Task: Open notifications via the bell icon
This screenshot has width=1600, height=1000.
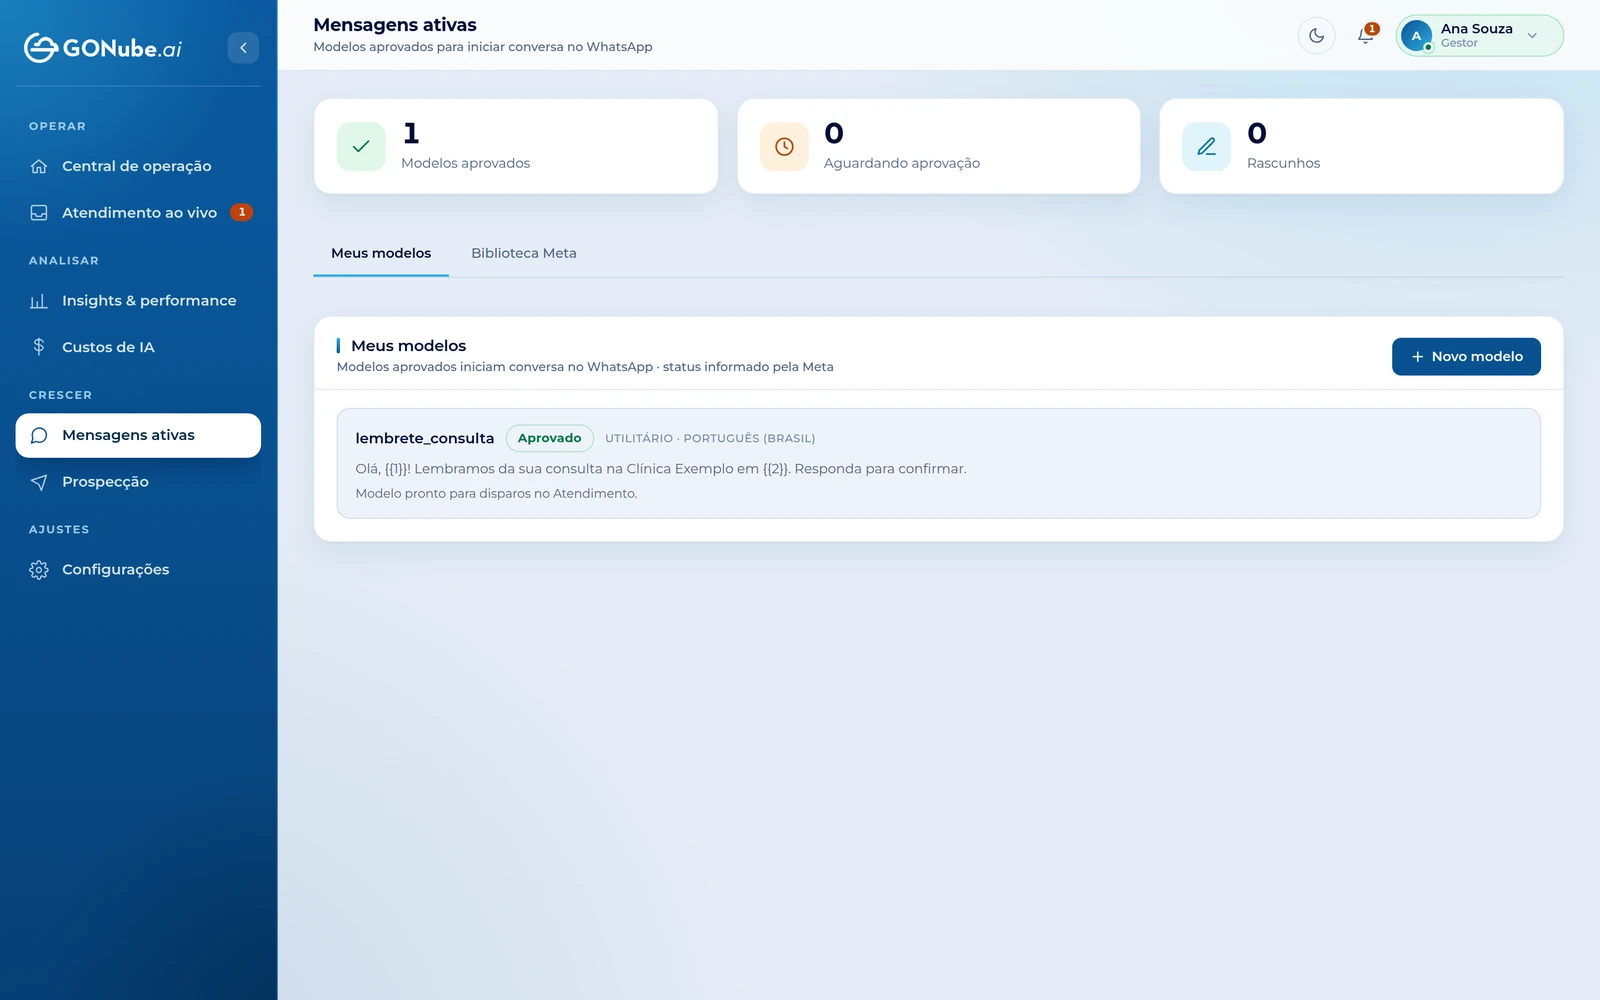Action: [x=1365, y=36]
